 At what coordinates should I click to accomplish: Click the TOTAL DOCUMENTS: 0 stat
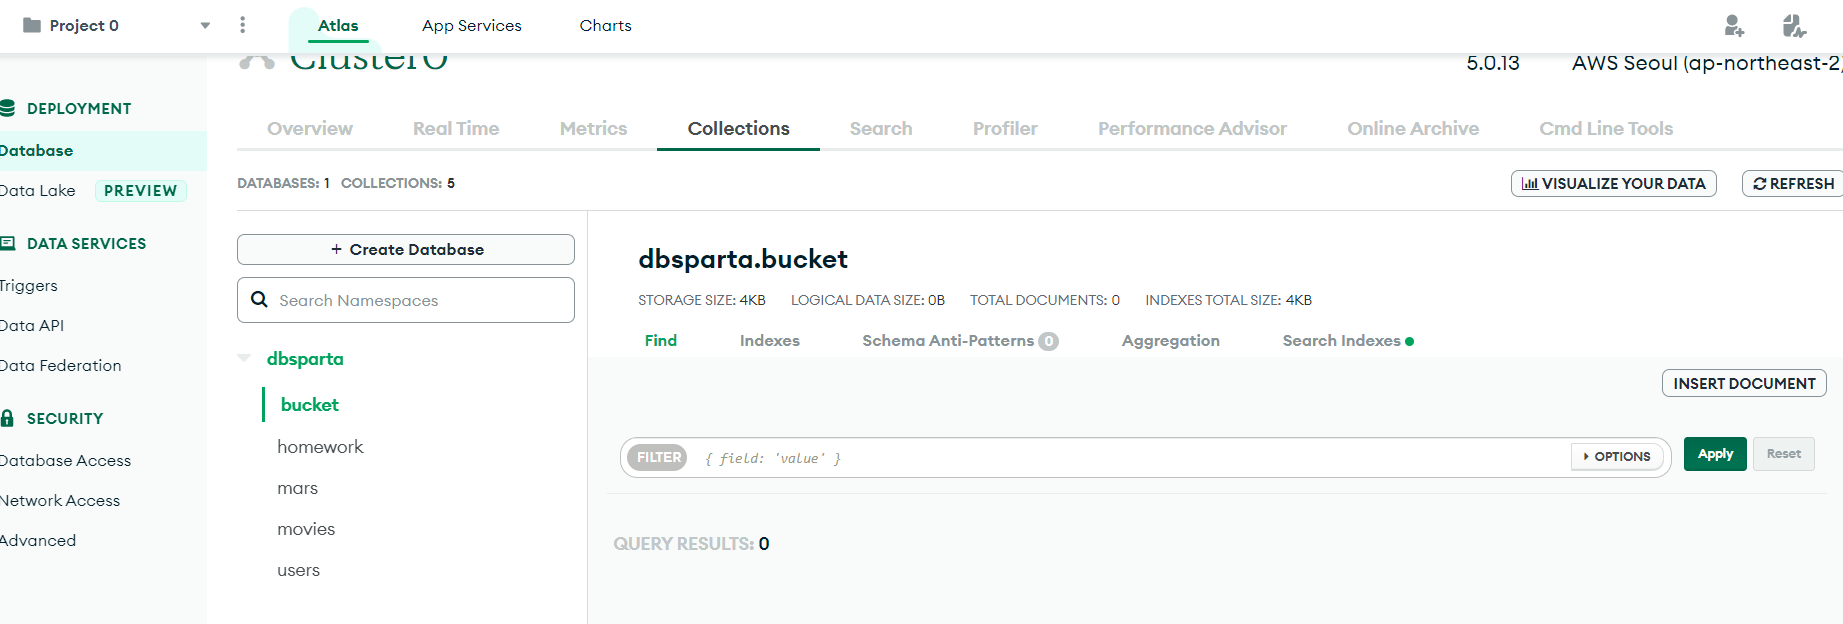(x=1045, y=300)
